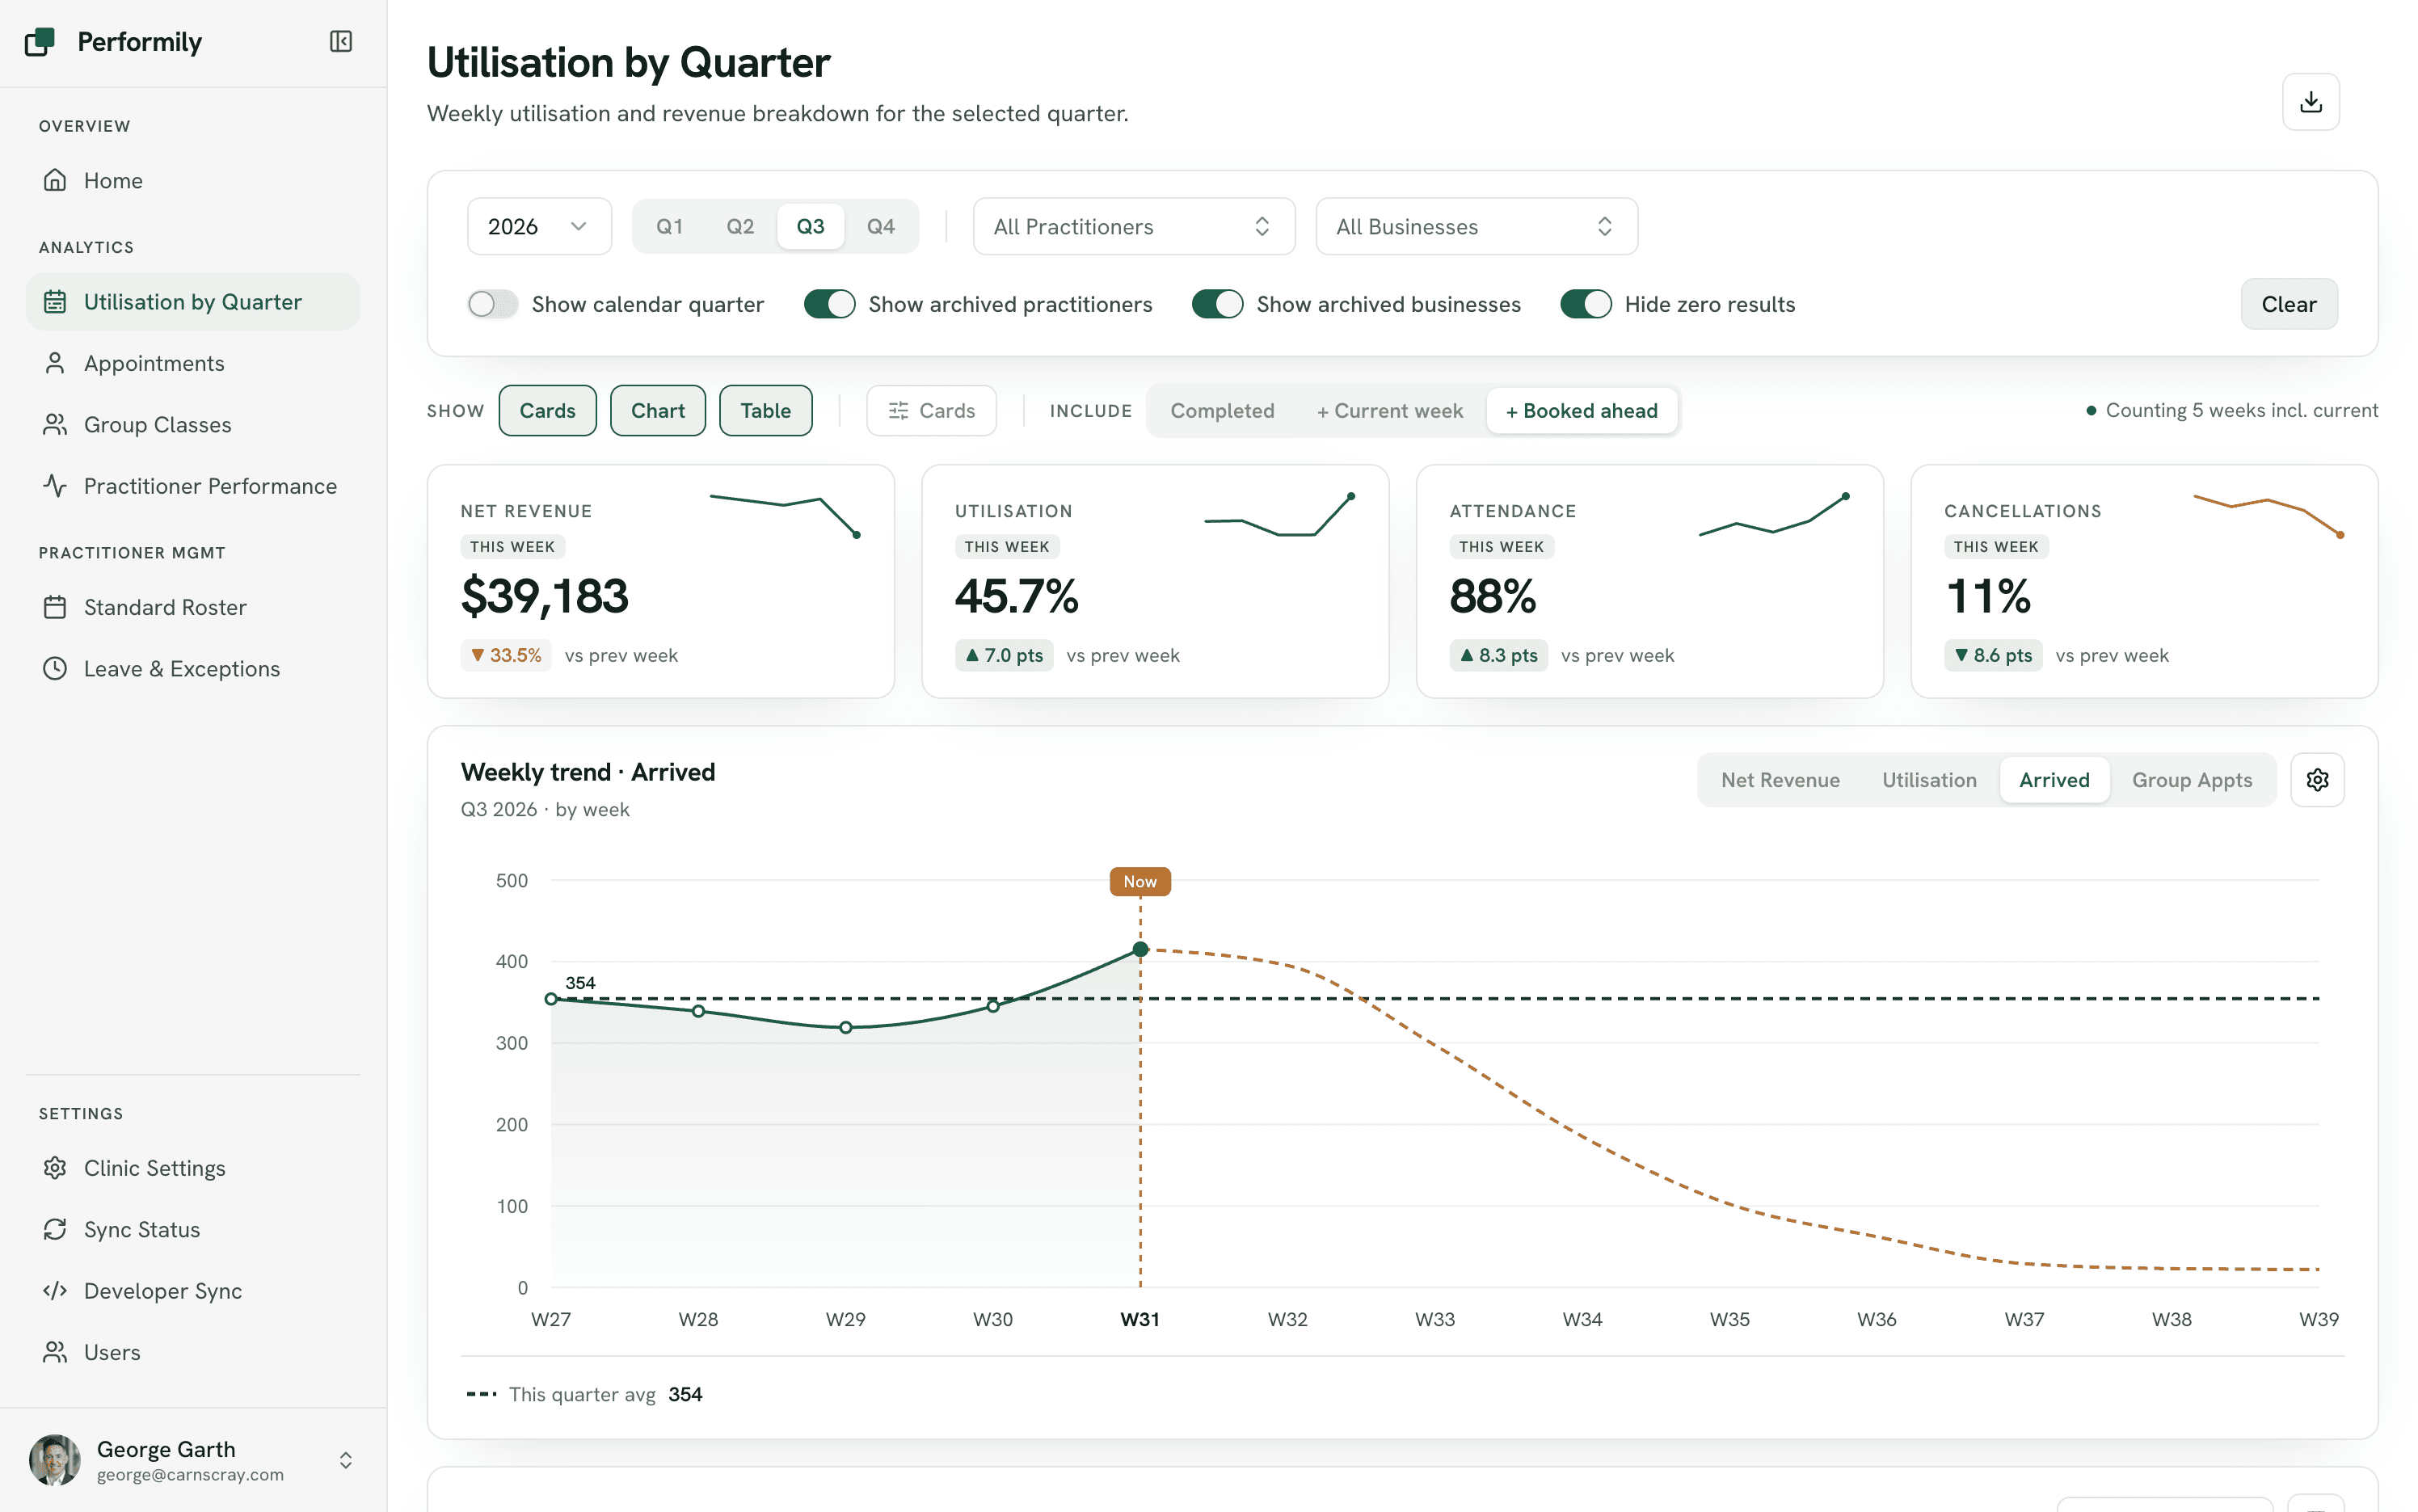Screen dimensions: 2418x1512
Task: Open chart settings gear icon
Action: (2317, 780)
